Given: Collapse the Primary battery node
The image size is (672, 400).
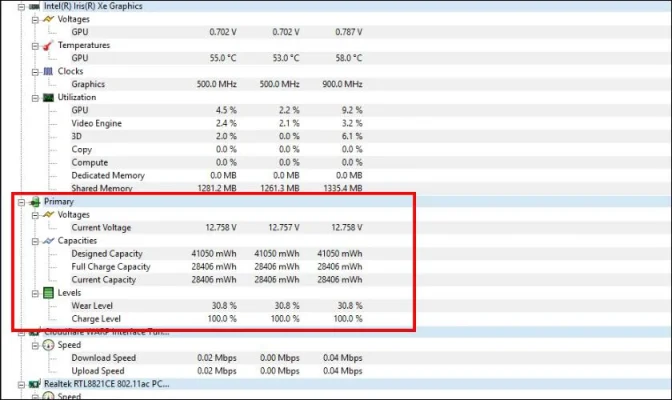Looking at the screenshot, I should point(20,201).
